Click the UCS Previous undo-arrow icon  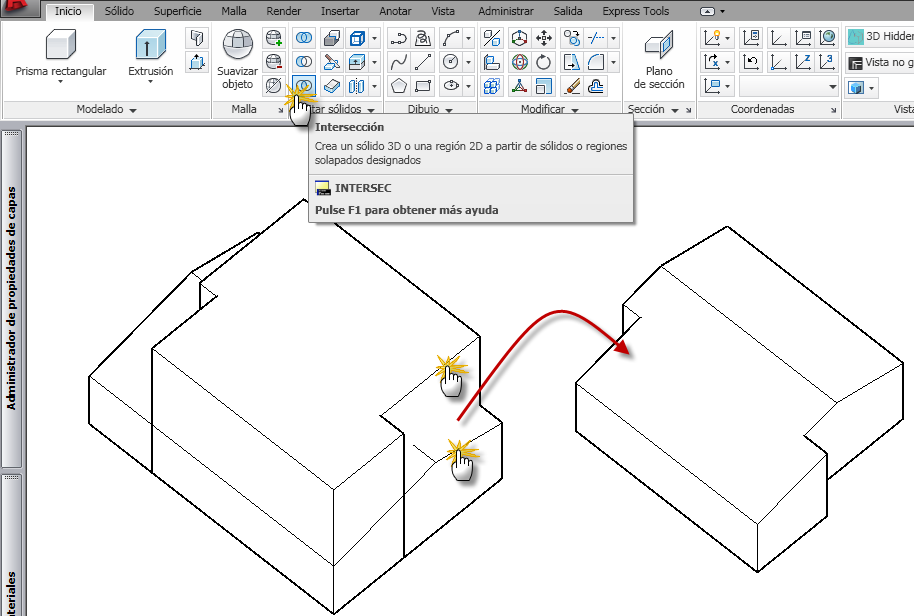751,62
